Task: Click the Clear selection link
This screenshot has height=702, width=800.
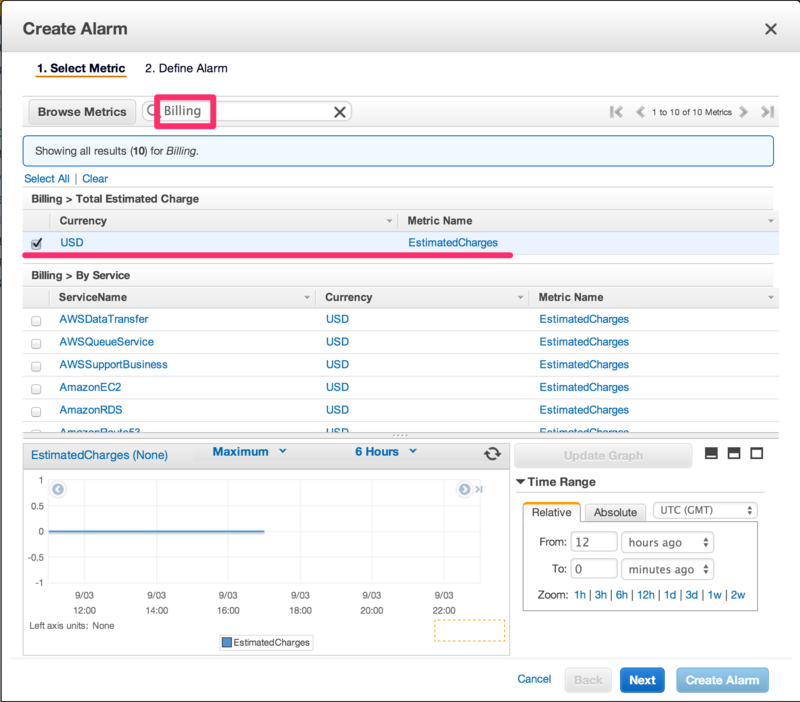Action: tap(95, 179)
